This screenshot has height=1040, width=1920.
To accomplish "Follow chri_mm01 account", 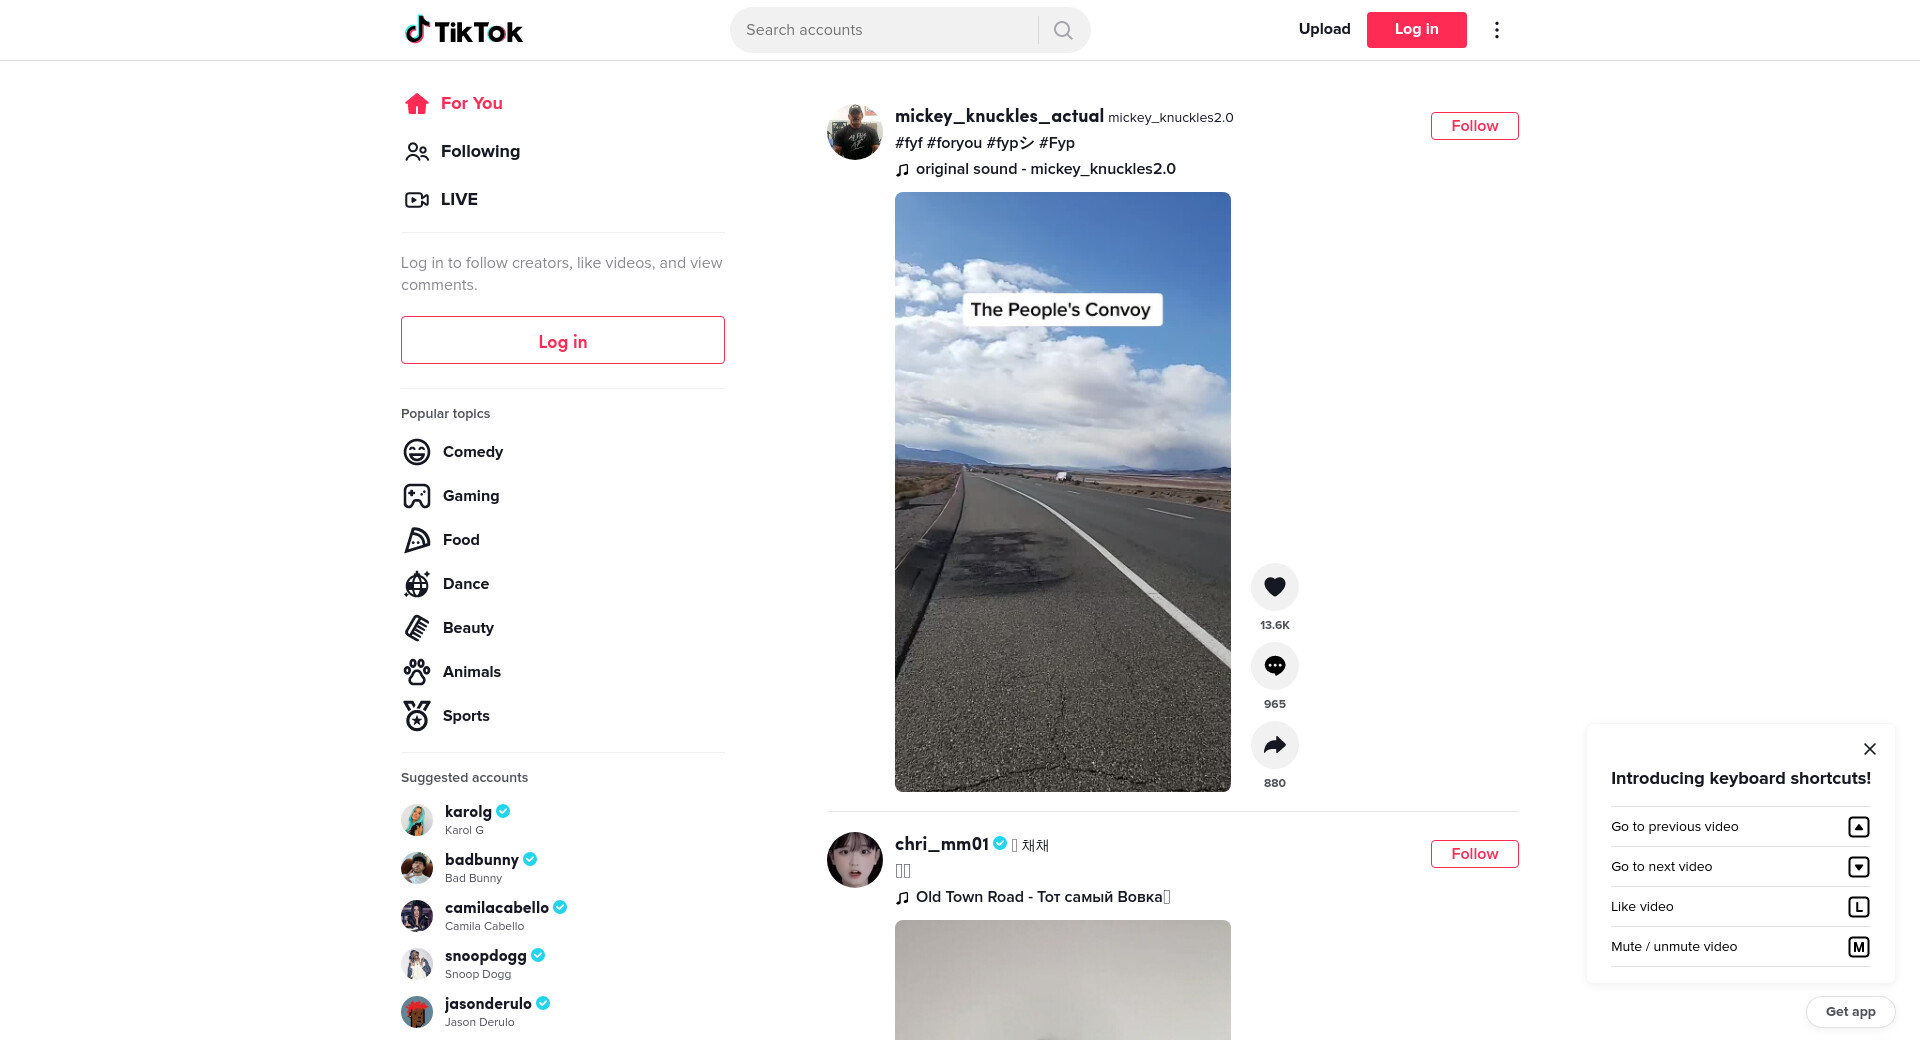I will (1474, 854).
